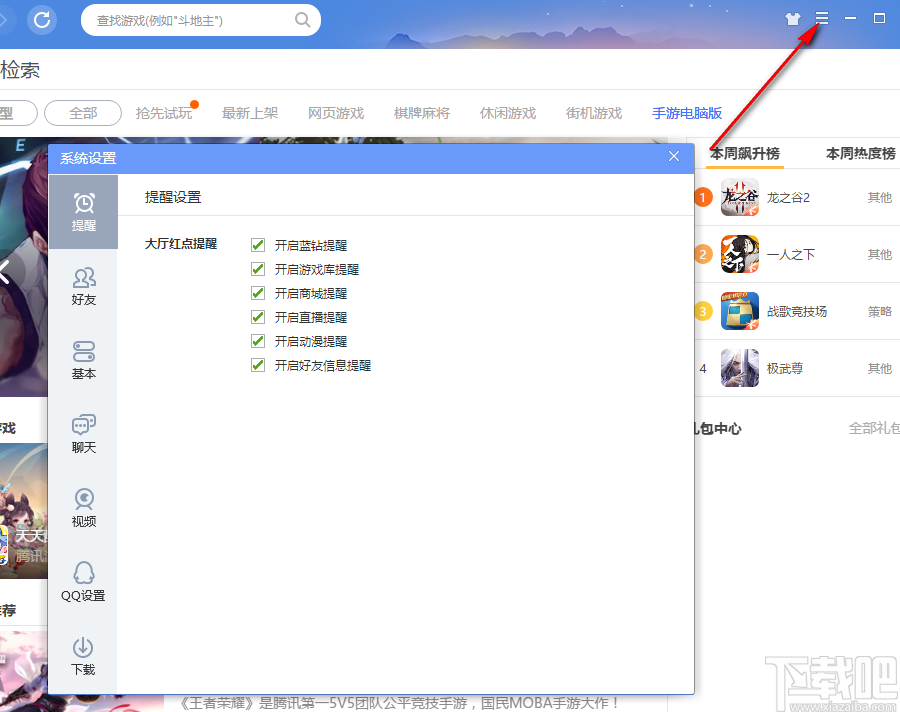Switch to the 好友 (Friends) settings section
Image resolution: width=900 pixels, height=712 pixels.
coord(83,284)
